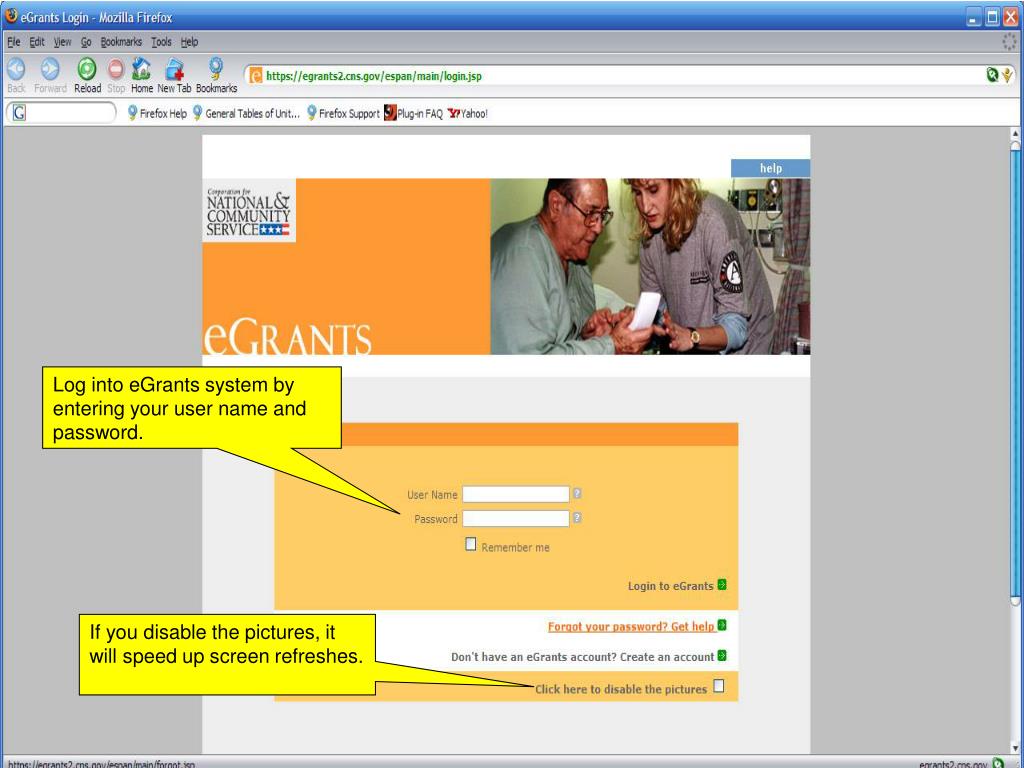Maximize the Firefox window
Screen dimensions: 1024x768
click(x=993, y=18)
